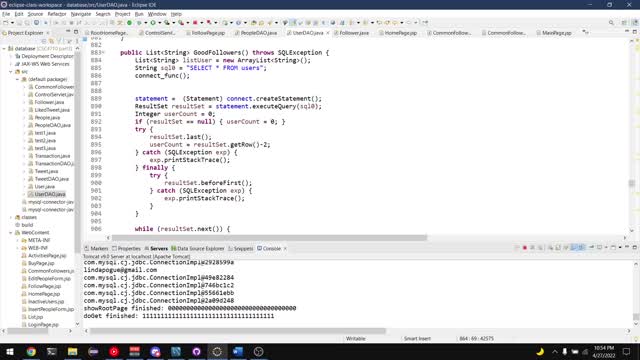Click the editor horizontal scrollbar
The width and height of the screenshot is (640, 360).
269,238
